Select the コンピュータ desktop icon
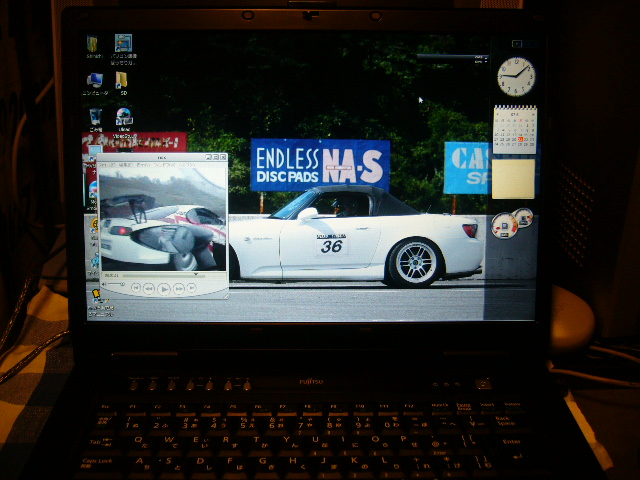 click(95, 84)
